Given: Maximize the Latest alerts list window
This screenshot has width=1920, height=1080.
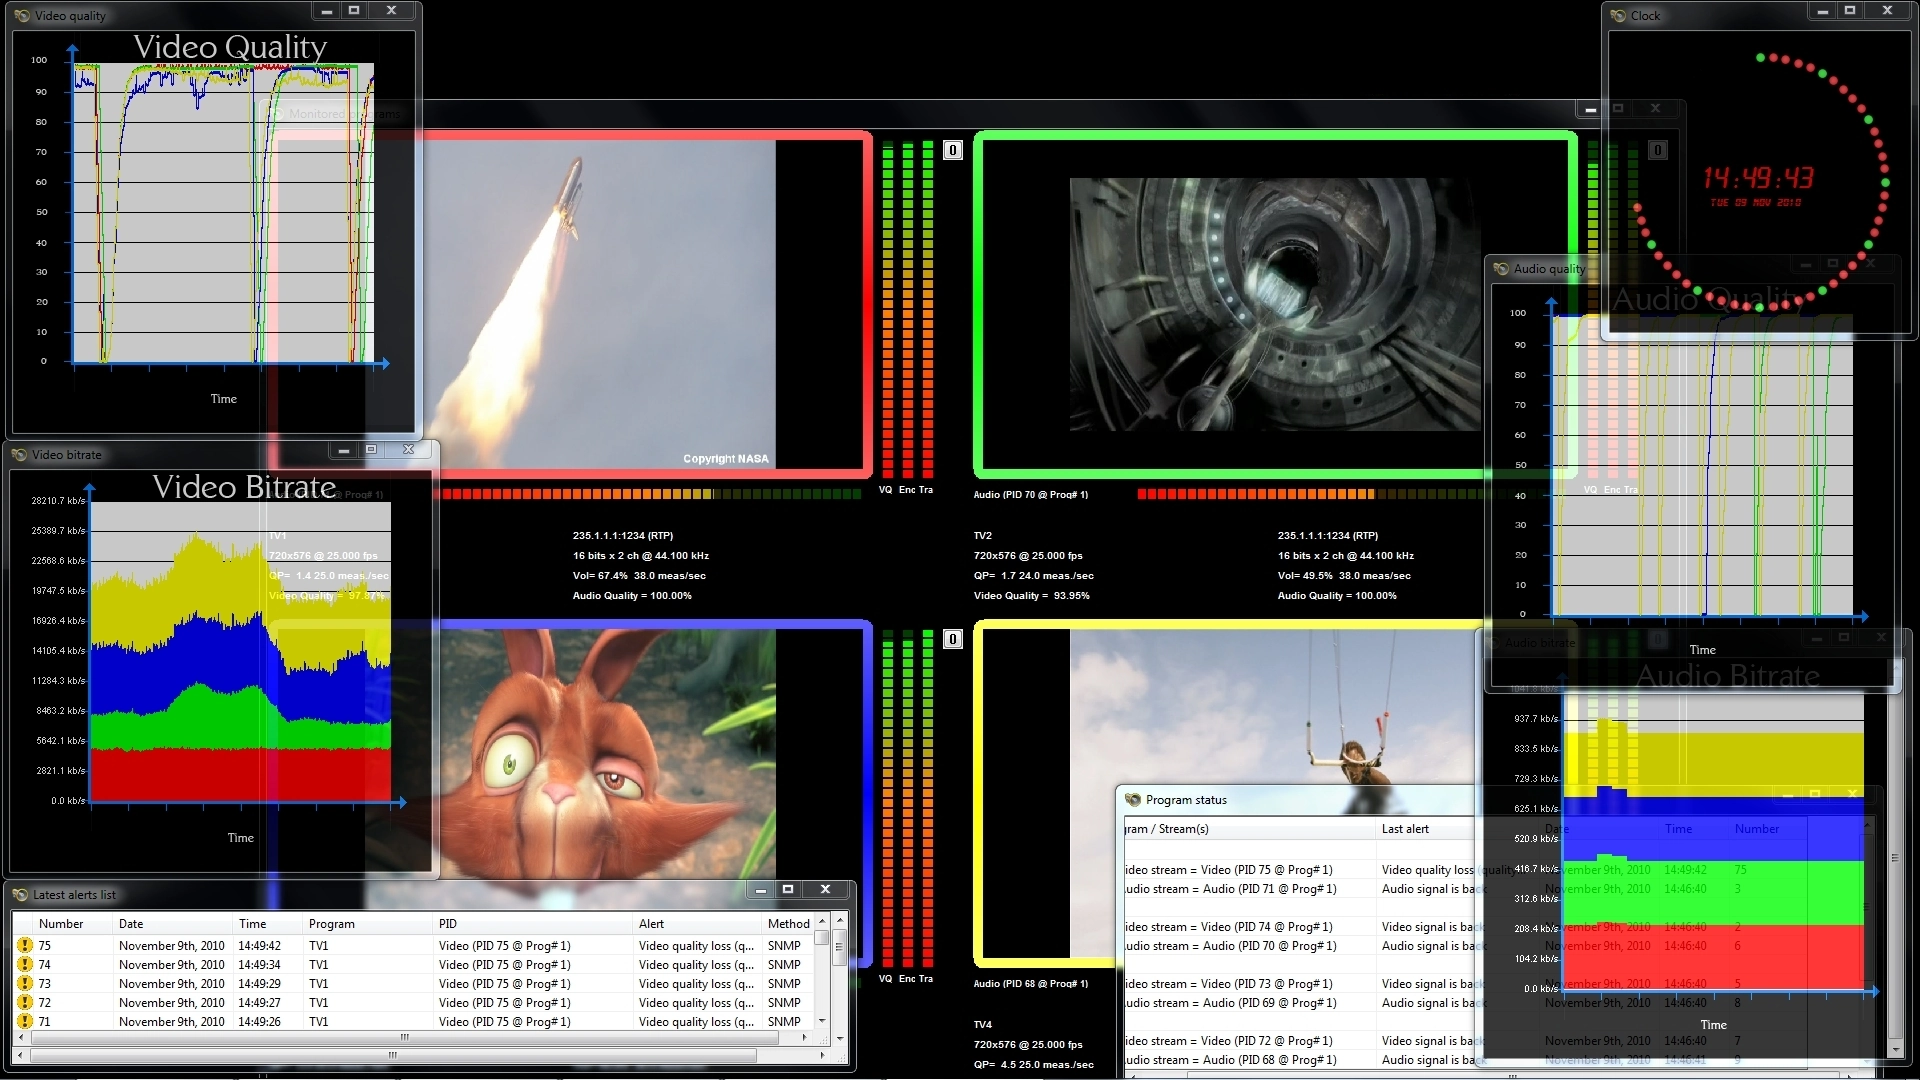Looking at the screenshot, I should point(788,889).
